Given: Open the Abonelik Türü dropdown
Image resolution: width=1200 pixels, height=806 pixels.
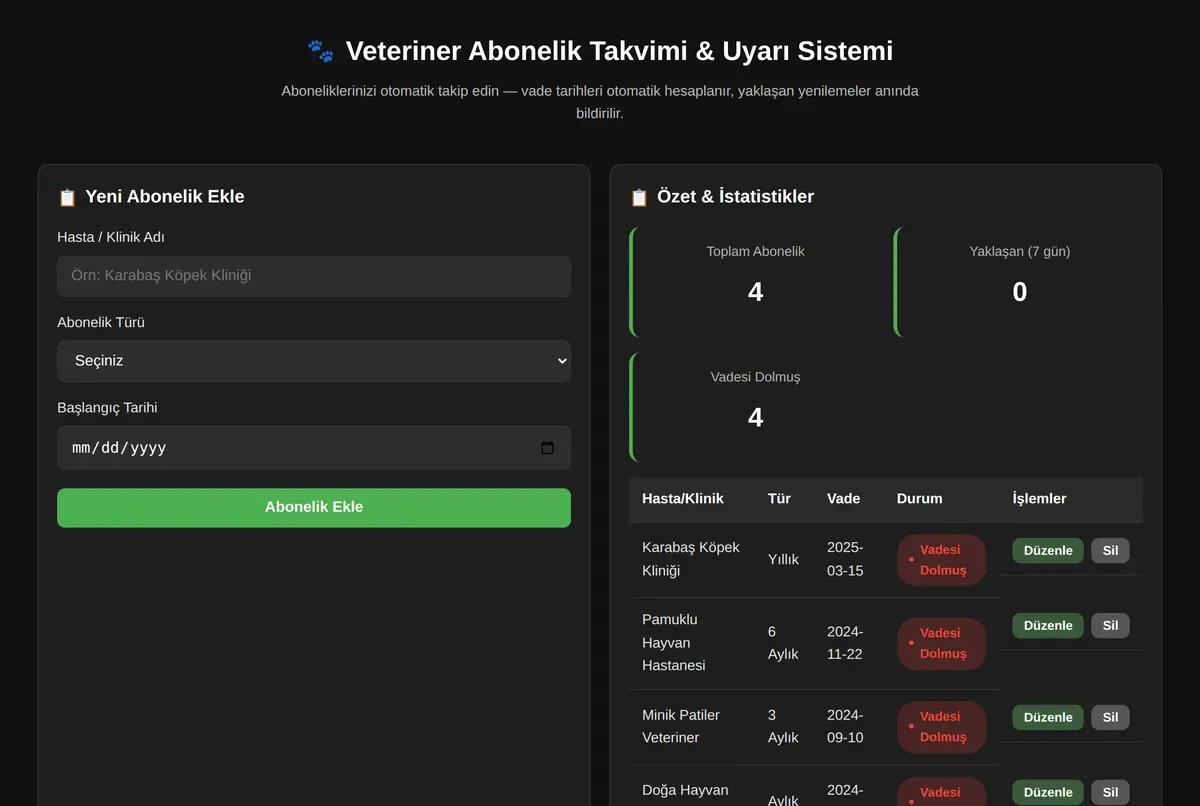Looking at the screenshot, I should pos(314,361).
